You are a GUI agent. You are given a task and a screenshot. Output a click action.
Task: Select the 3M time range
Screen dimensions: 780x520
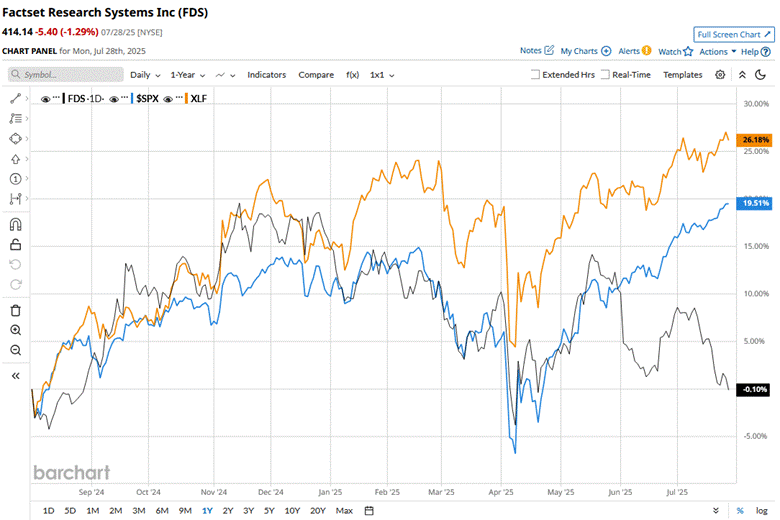(x=139, y=511)
